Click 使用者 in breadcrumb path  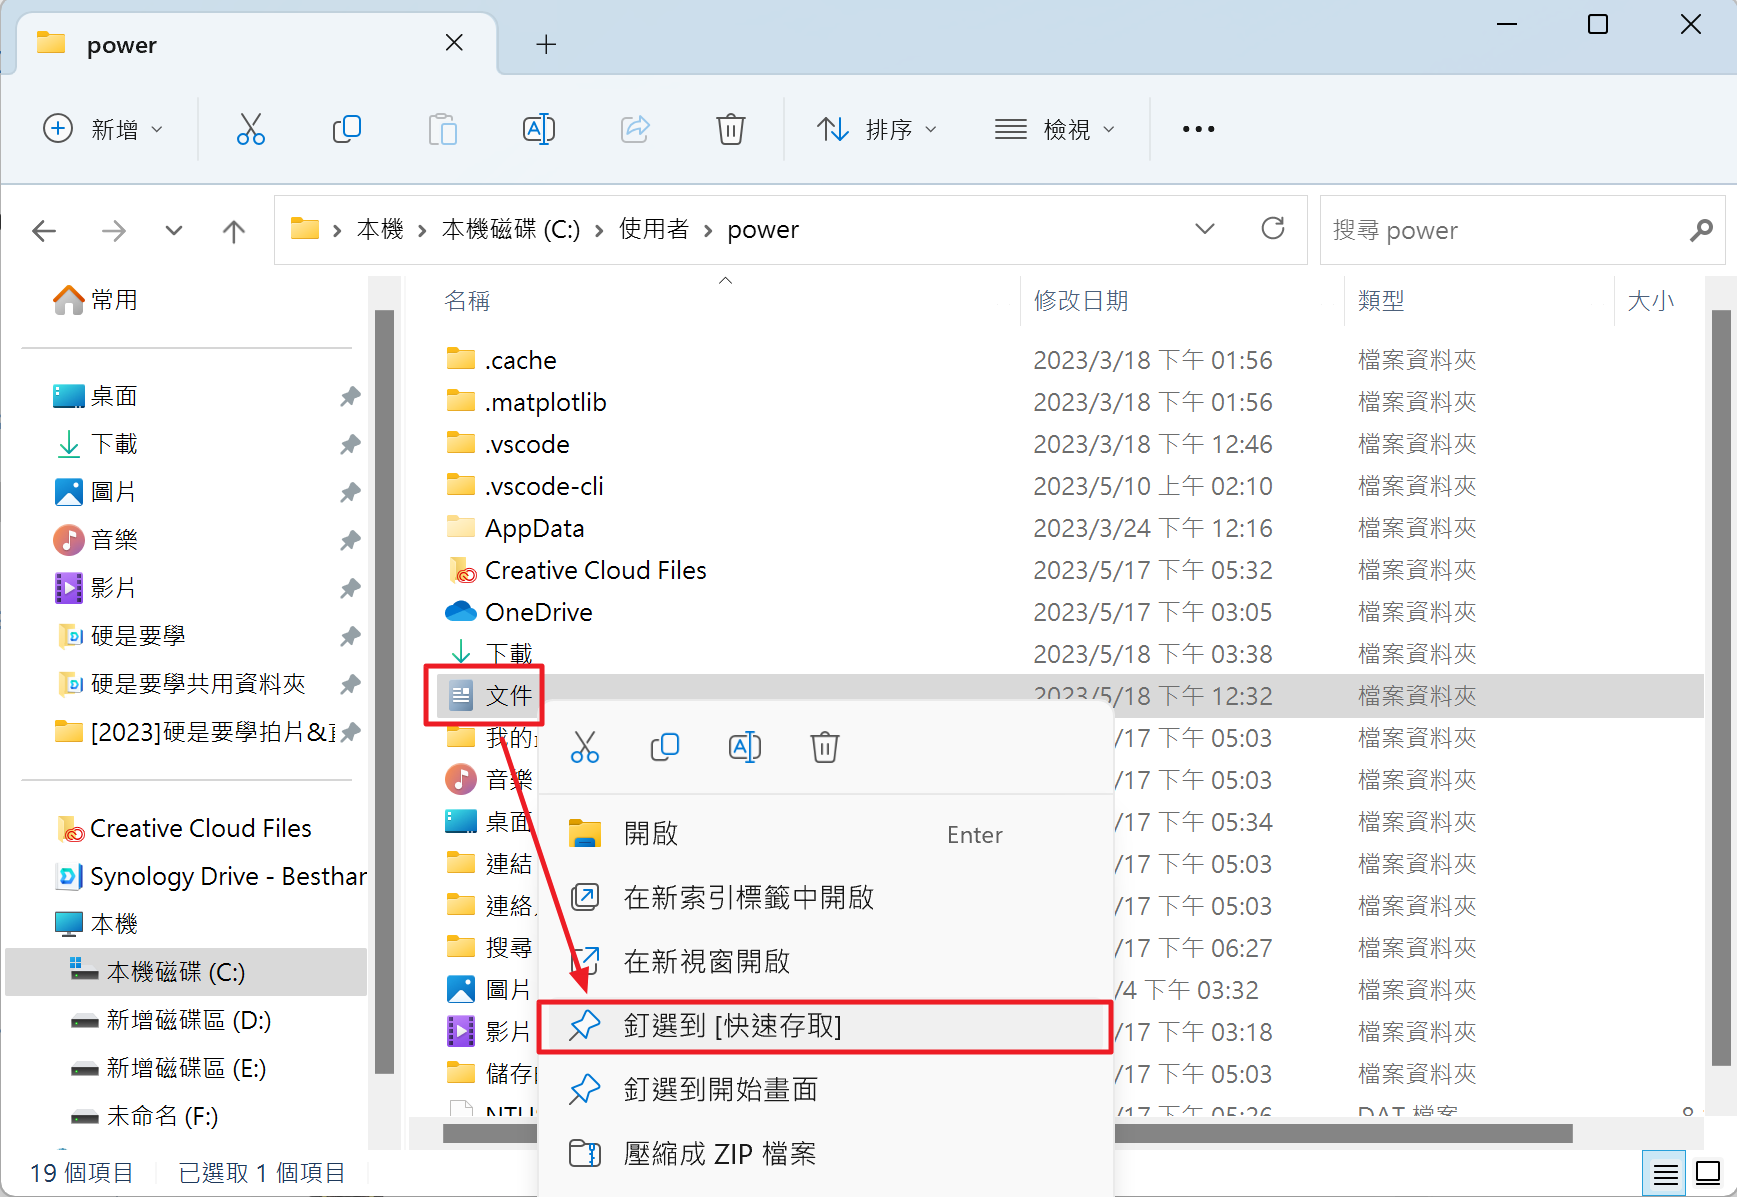pyautogui.click(x=653, y=229)
